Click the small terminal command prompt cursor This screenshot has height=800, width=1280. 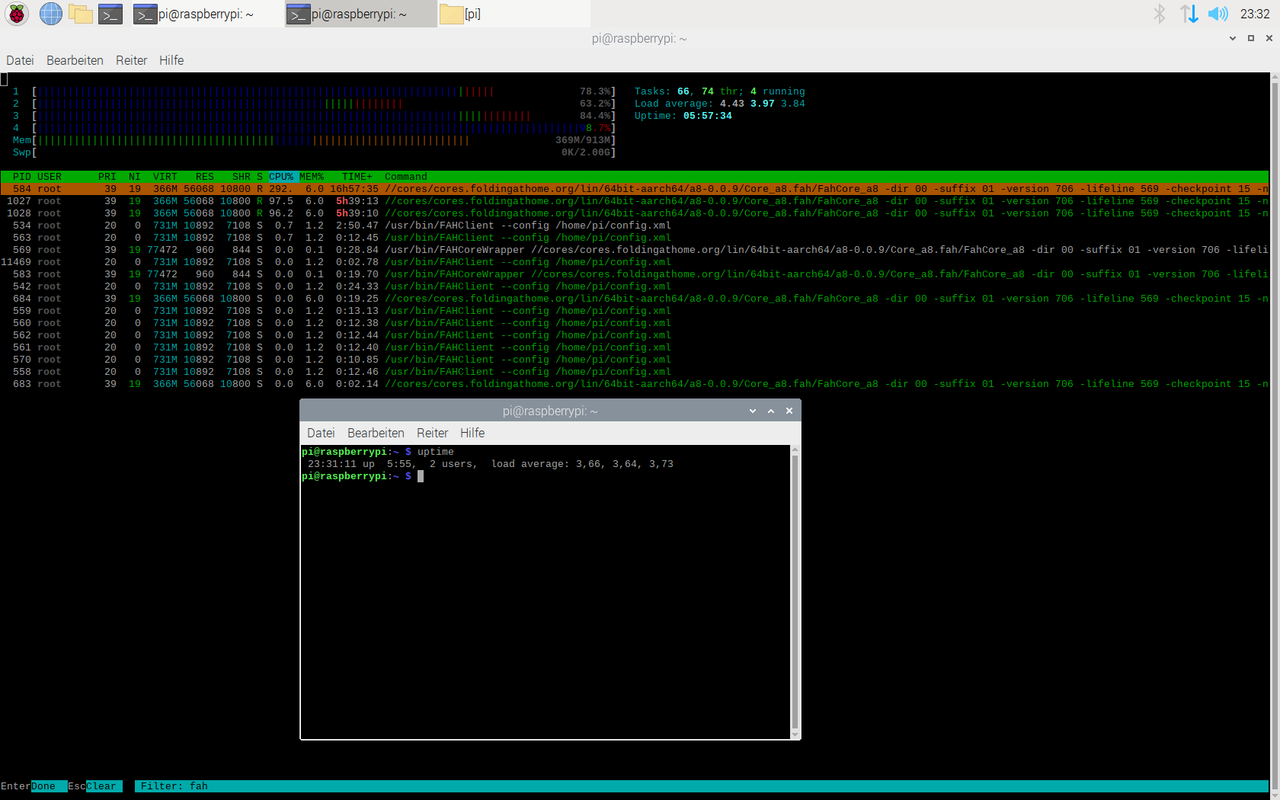pos(421,476)
